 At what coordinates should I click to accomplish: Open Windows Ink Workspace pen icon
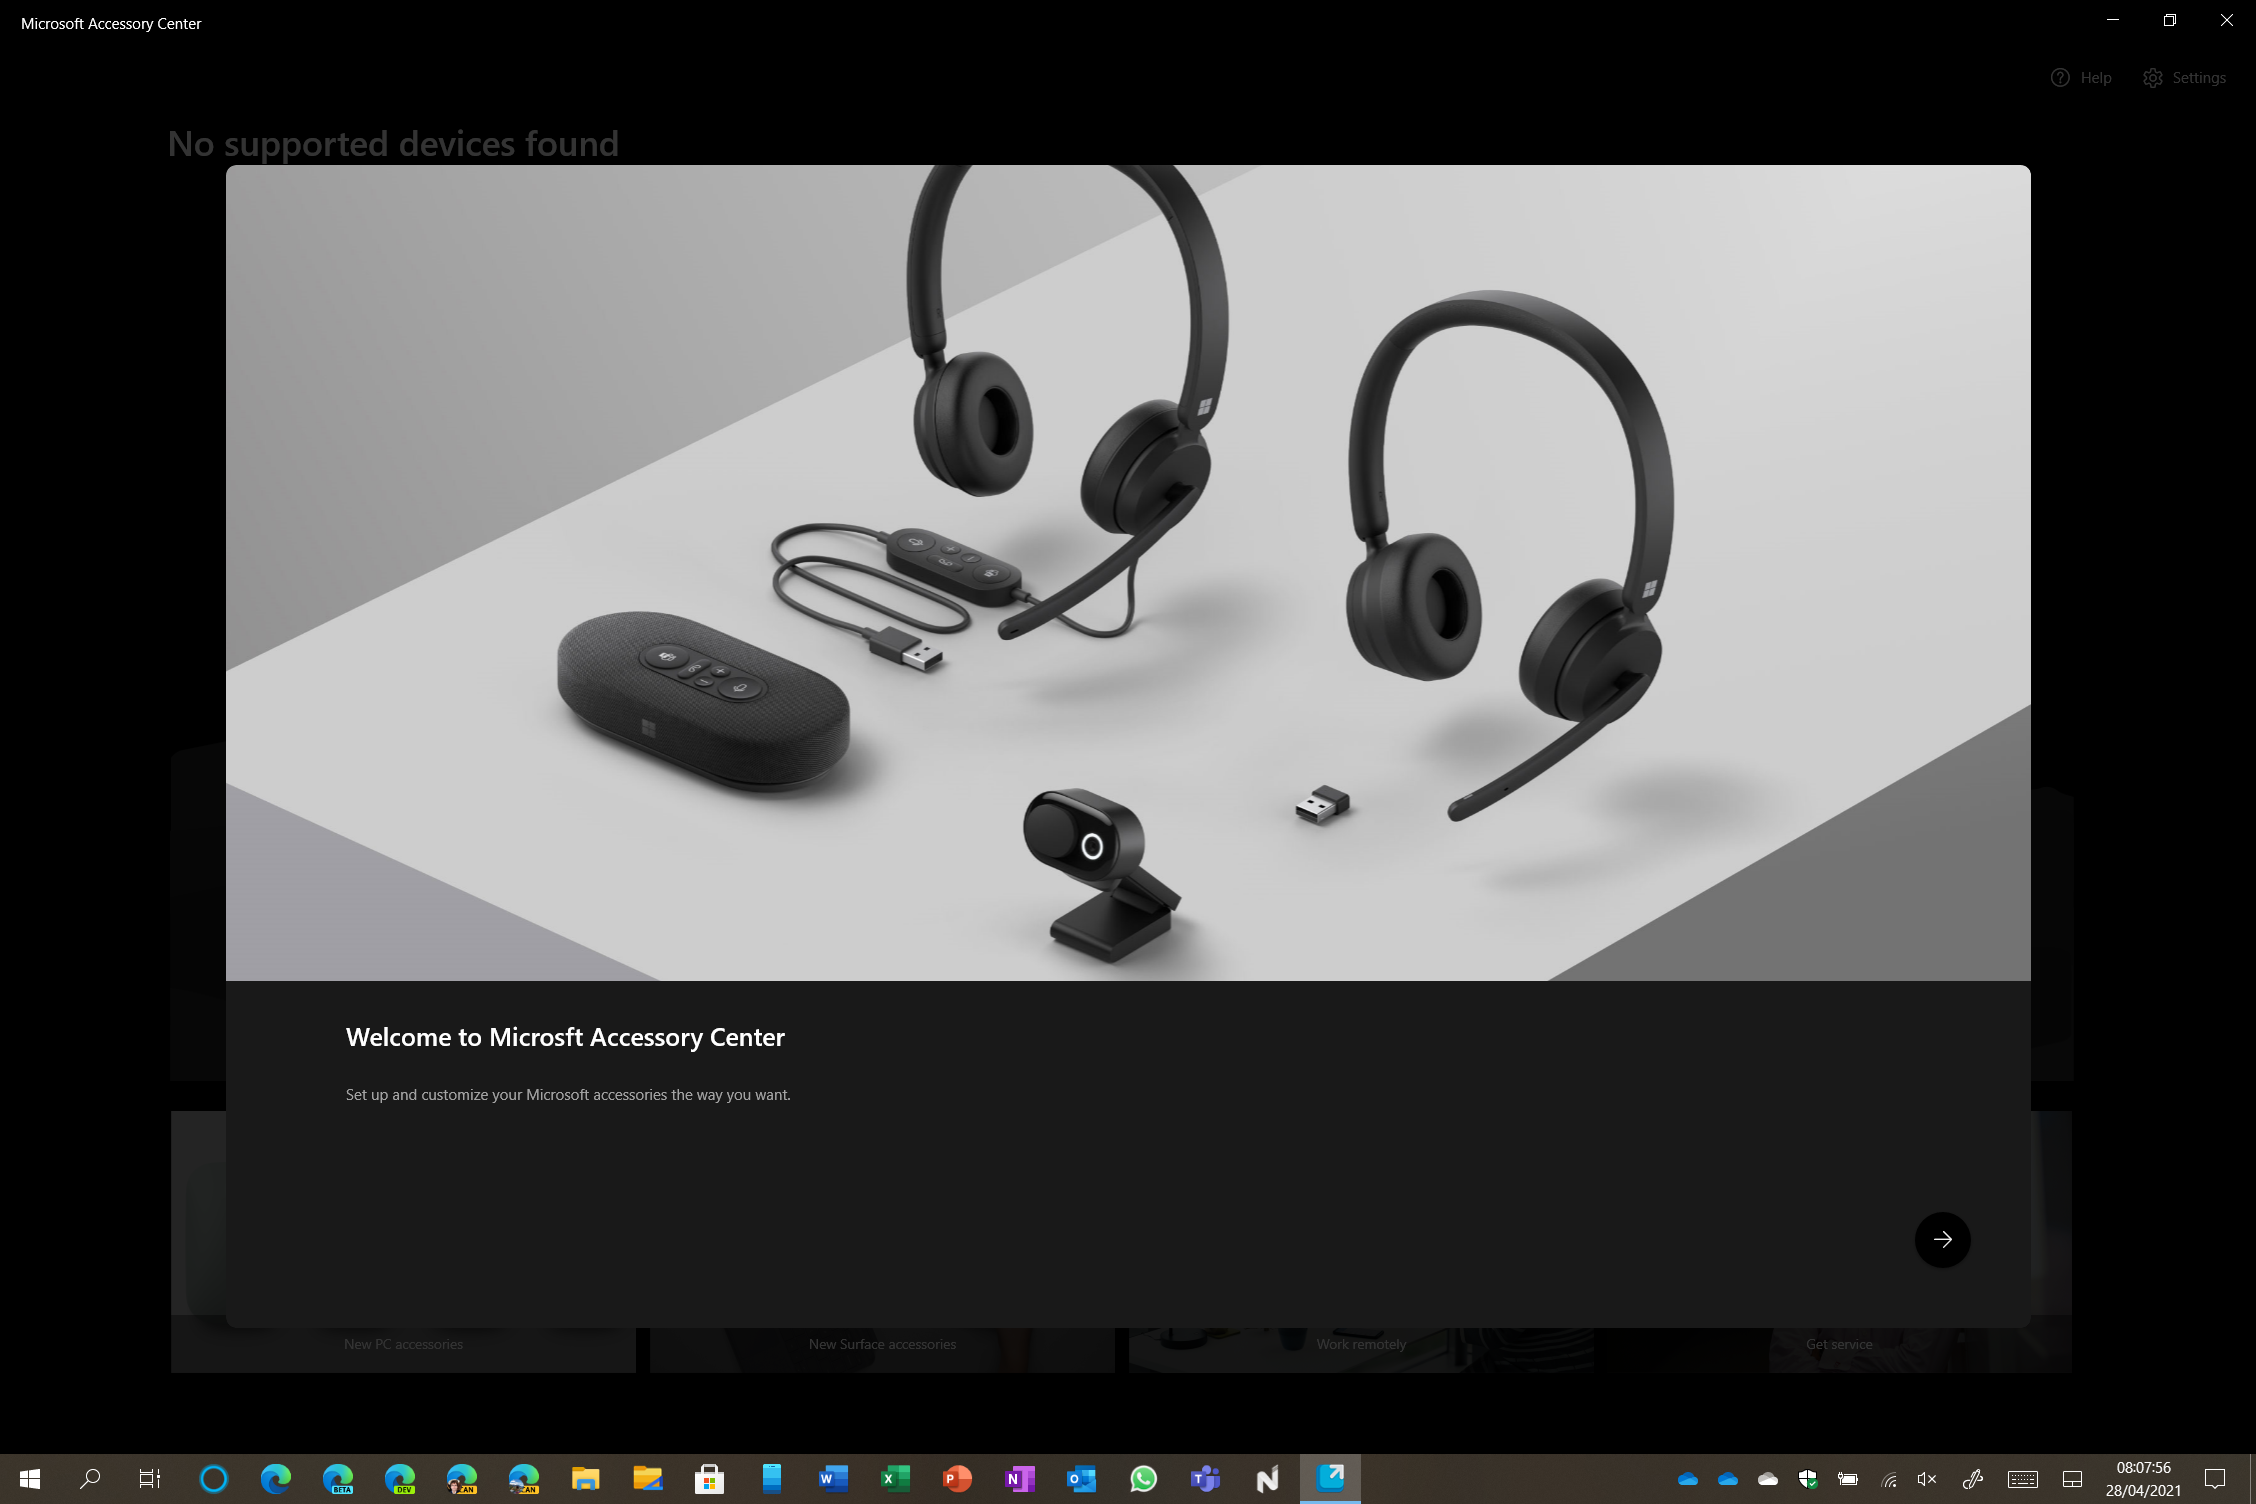click(1973, 1479)
